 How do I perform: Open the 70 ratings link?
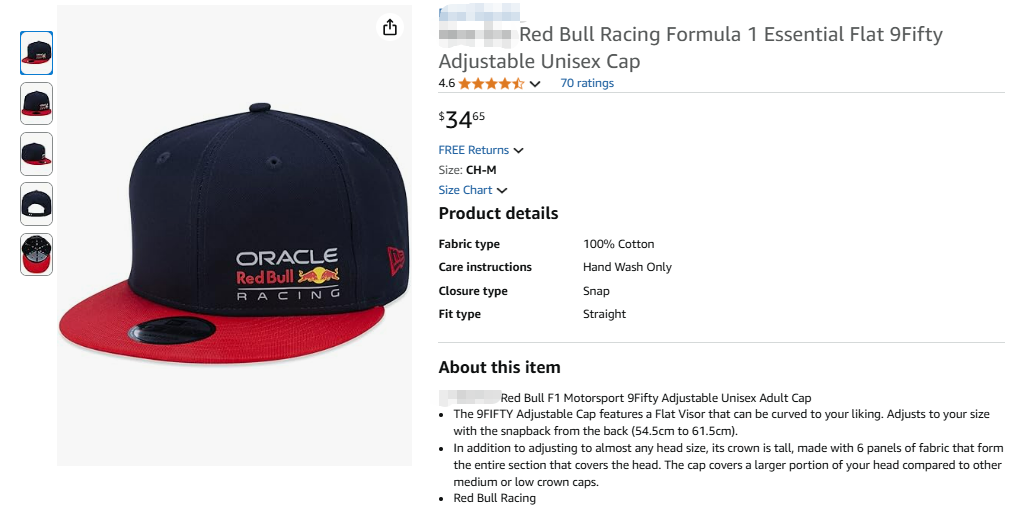[587, 83]
